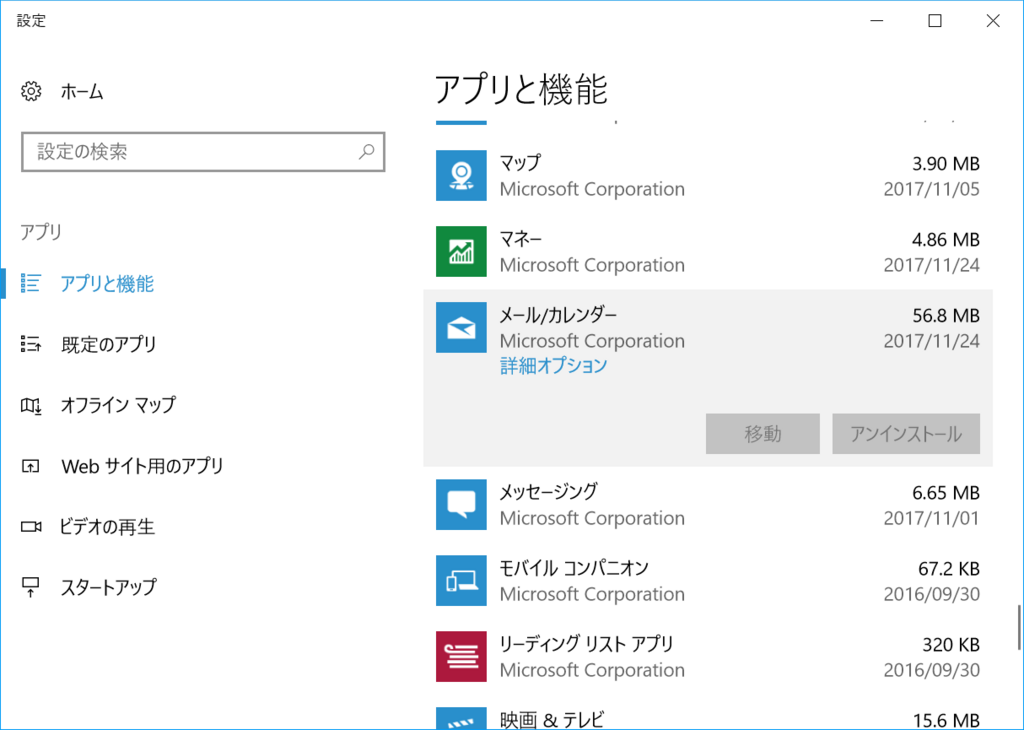This screenshot has width=1024, height=730.
Task: Click the 映画 & テレビ app icon
Action: [461, 718]
